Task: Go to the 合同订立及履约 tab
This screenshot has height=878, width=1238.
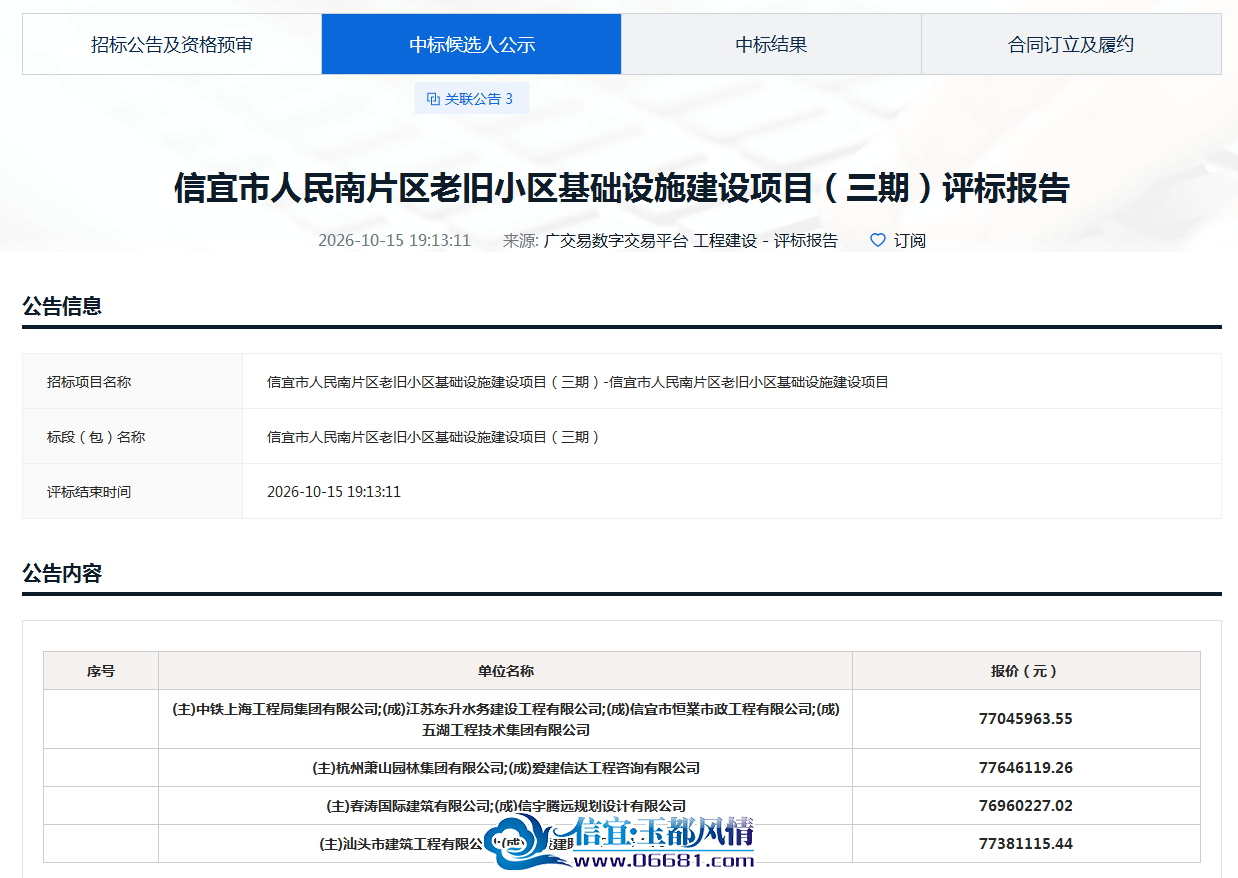Action: (1071, 44)
